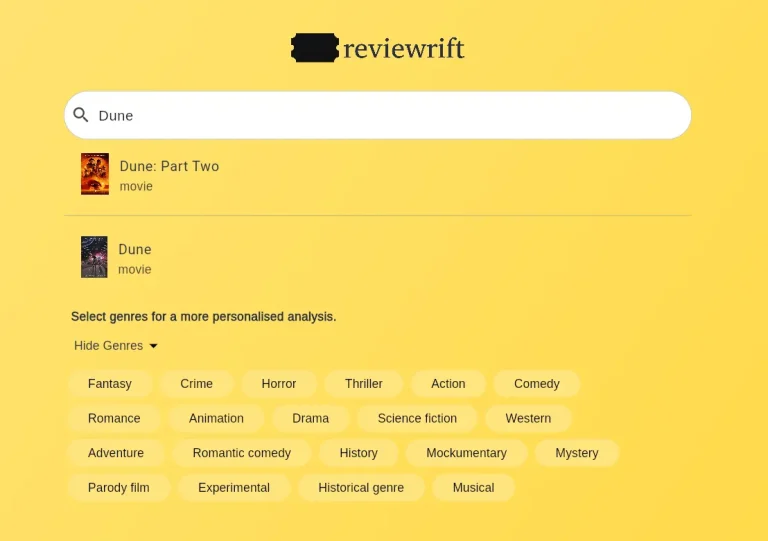The height and width of the screenshot is (541, 768).
Task: Open the Dune movie poster thumbnail
Action: click(x=94, y=257)
